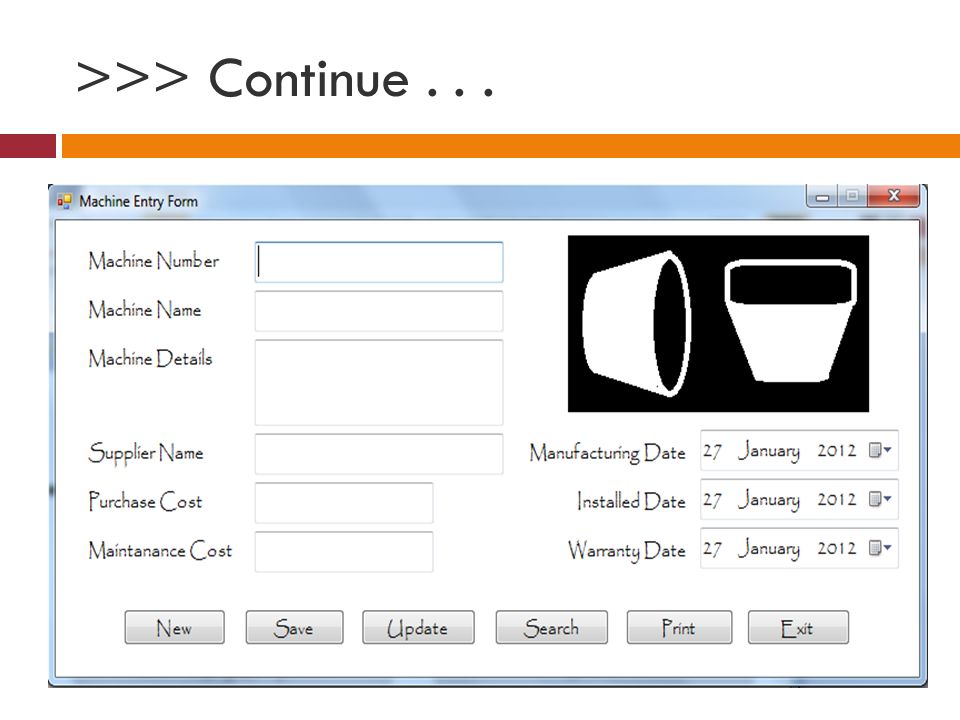Click the Supplier Name label

[146, 454]
